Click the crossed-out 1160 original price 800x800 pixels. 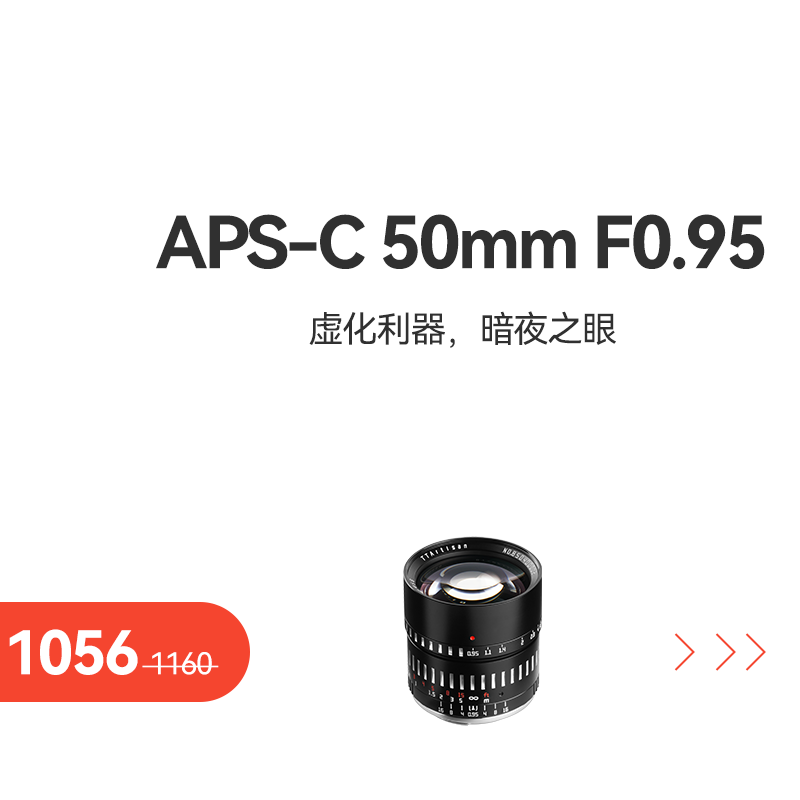[181, 664]
